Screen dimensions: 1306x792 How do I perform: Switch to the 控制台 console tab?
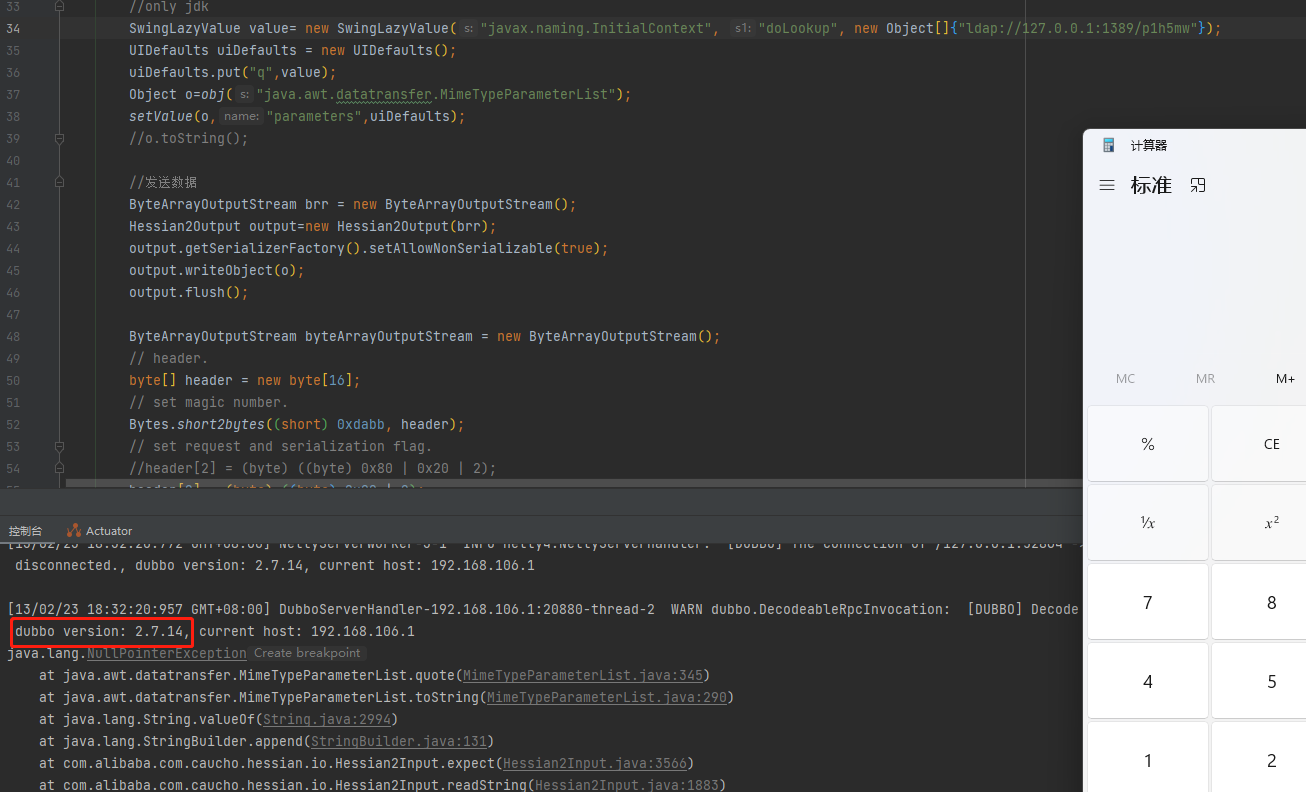click(x=26, y=531)
